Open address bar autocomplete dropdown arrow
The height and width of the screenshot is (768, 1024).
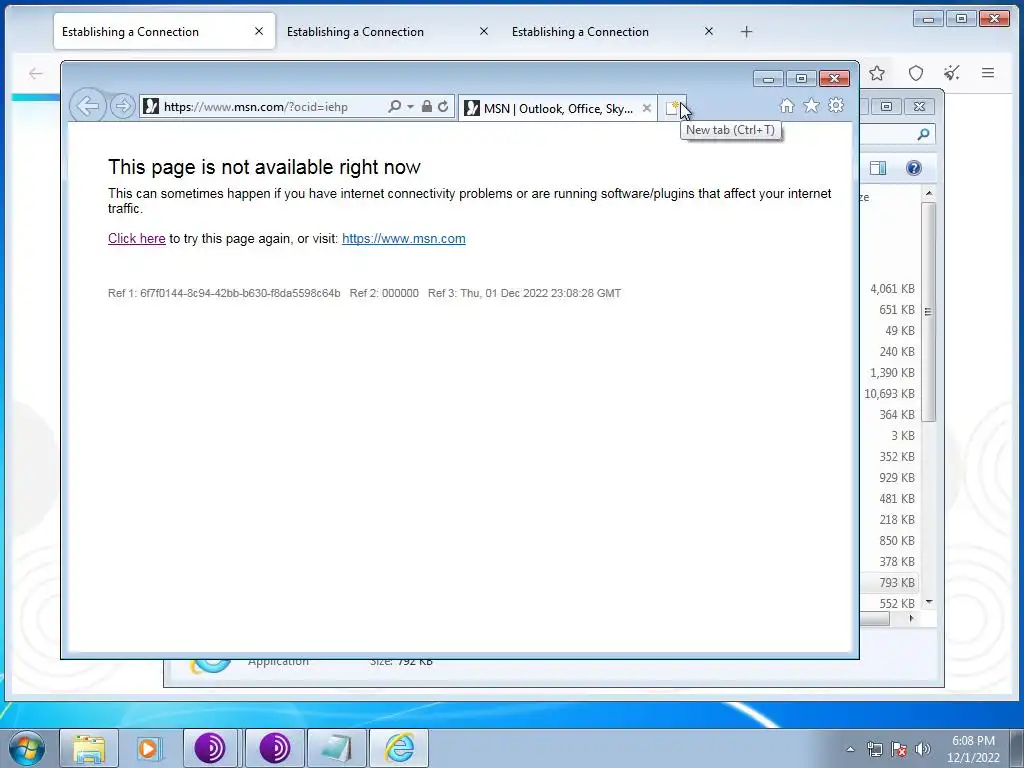pos(410,106)
